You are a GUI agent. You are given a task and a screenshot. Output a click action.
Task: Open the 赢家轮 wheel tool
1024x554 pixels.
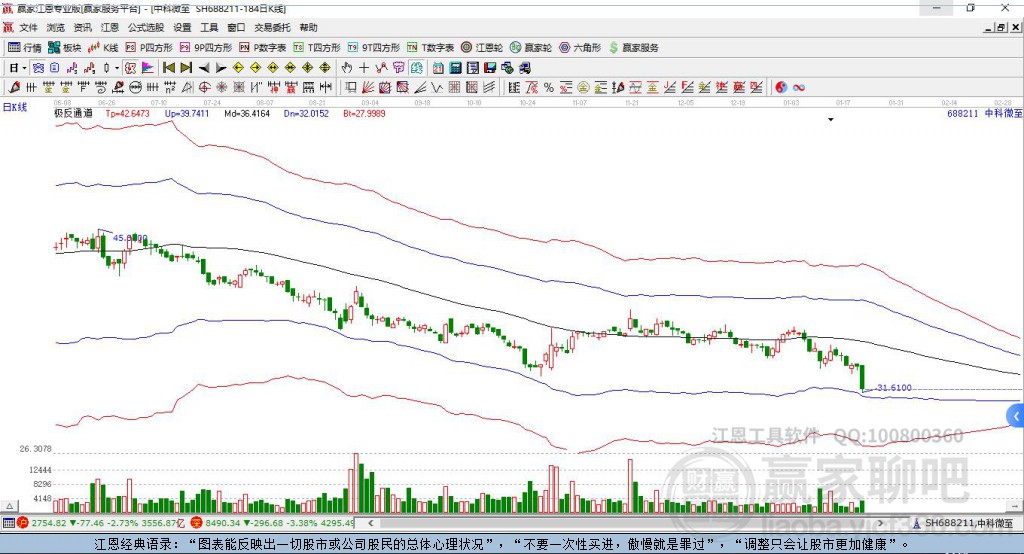point(531,48)
